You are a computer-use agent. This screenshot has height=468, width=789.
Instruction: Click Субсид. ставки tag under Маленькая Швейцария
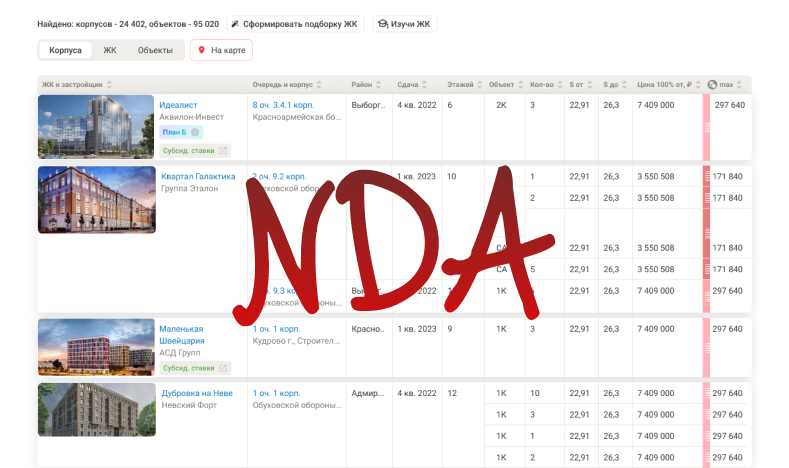[x=195, y=368]
